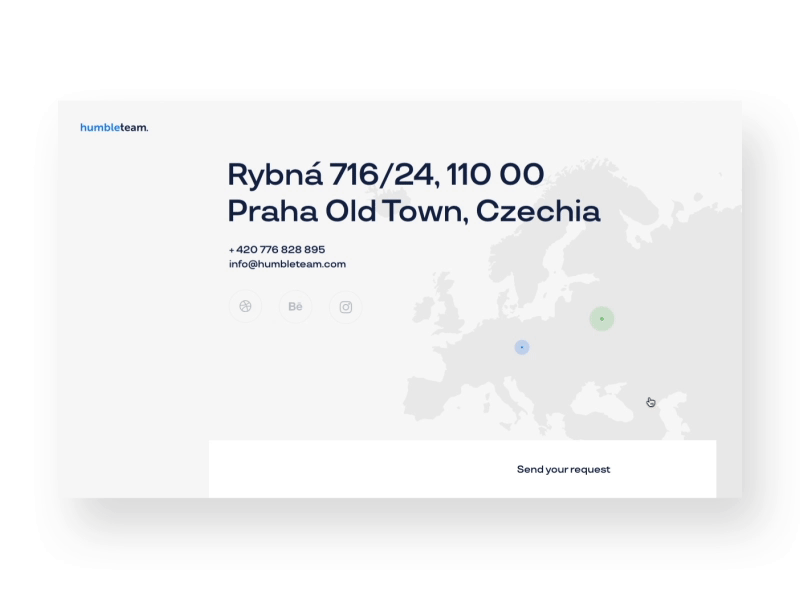Image resolution: width=800 pixels, height=600 pixels.
Task: Click the Rybná 716/24 address line
Action: click(385, 175)
